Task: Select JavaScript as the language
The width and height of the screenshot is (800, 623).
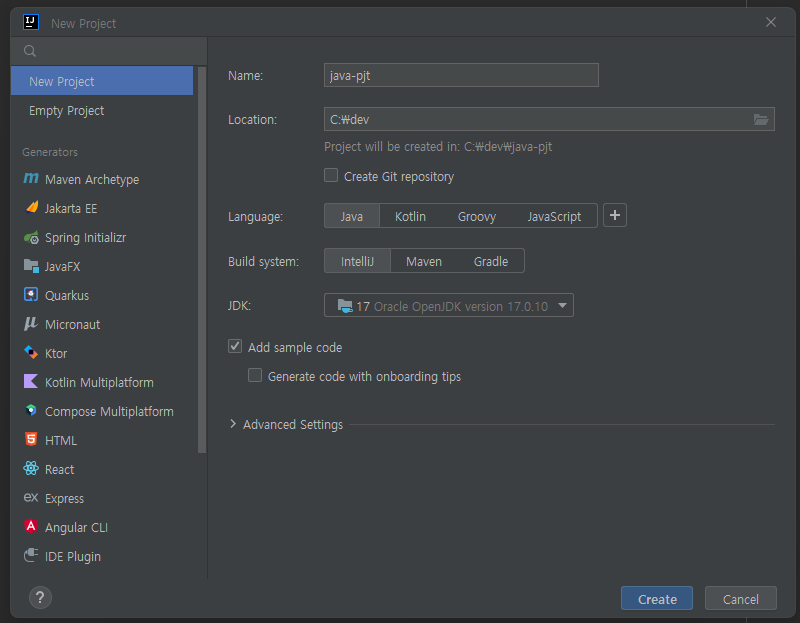Action: click(554, 216)
